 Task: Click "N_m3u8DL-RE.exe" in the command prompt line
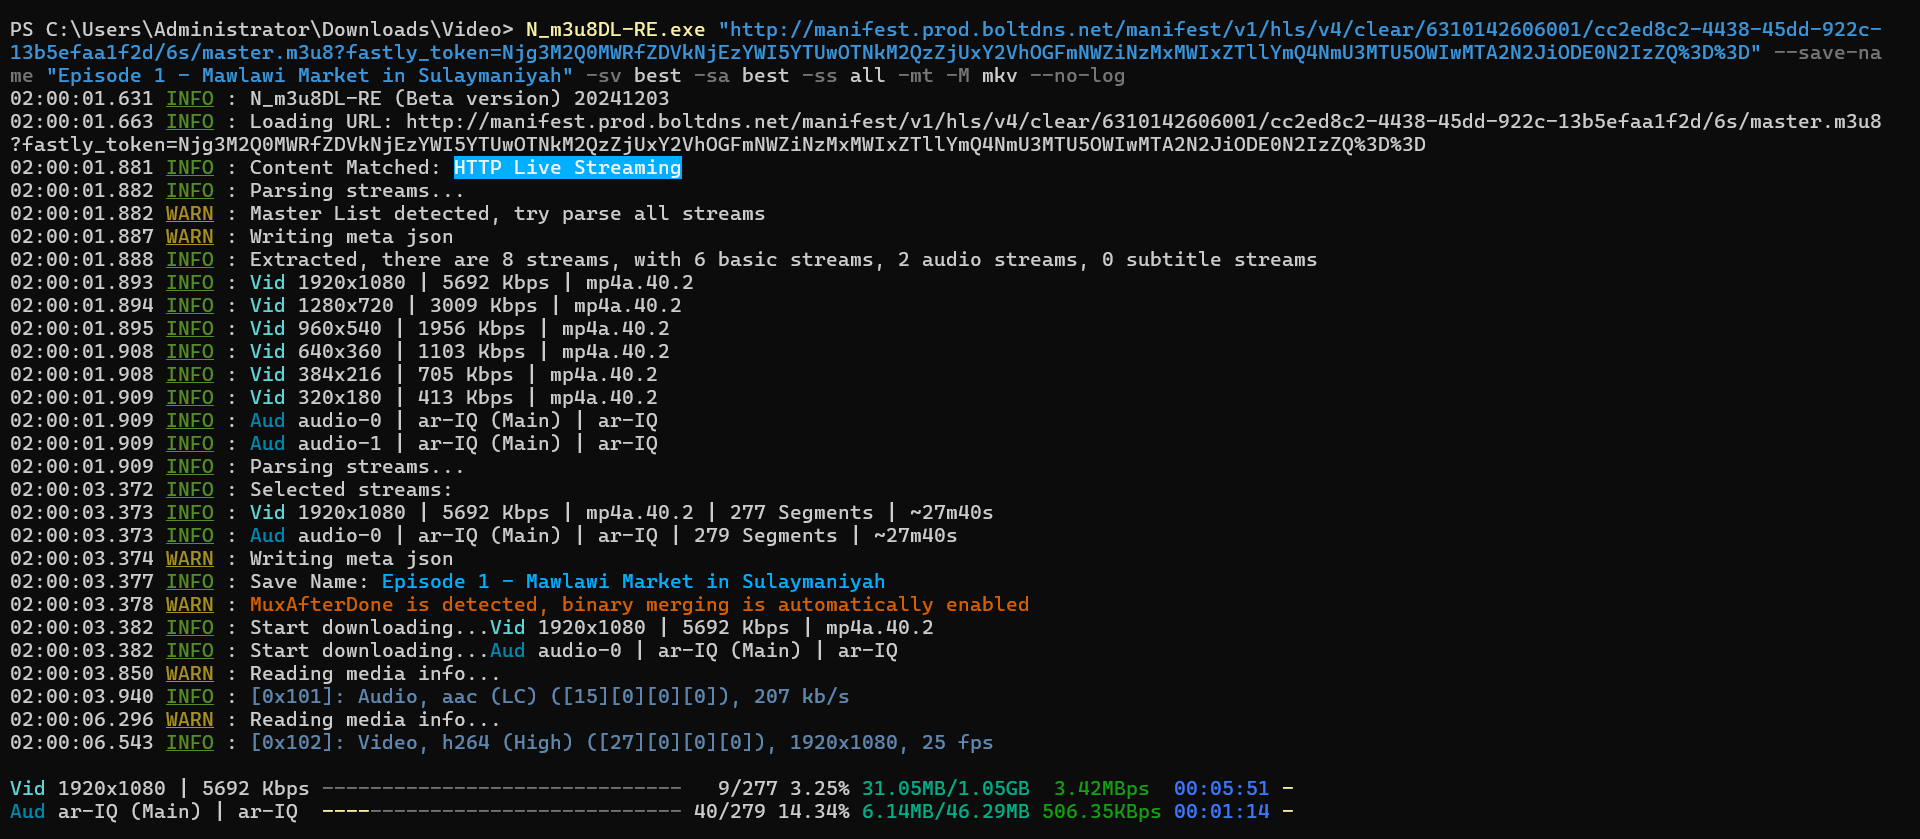(615, 30)
